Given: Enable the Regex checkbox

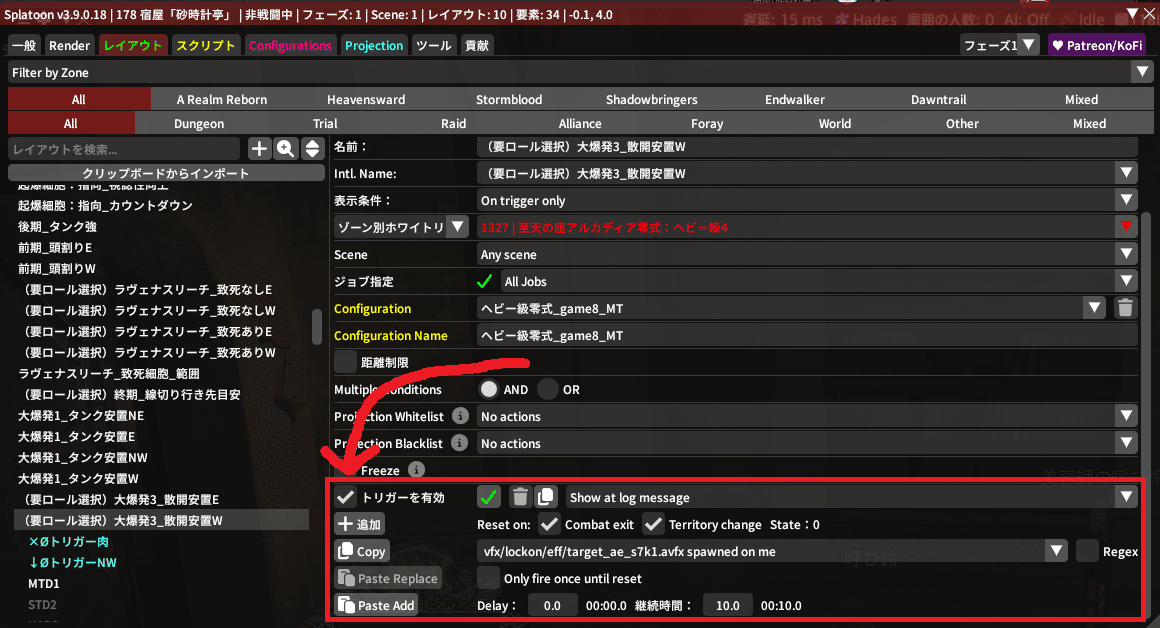Looking at the screenshot, I should 1087,551.
